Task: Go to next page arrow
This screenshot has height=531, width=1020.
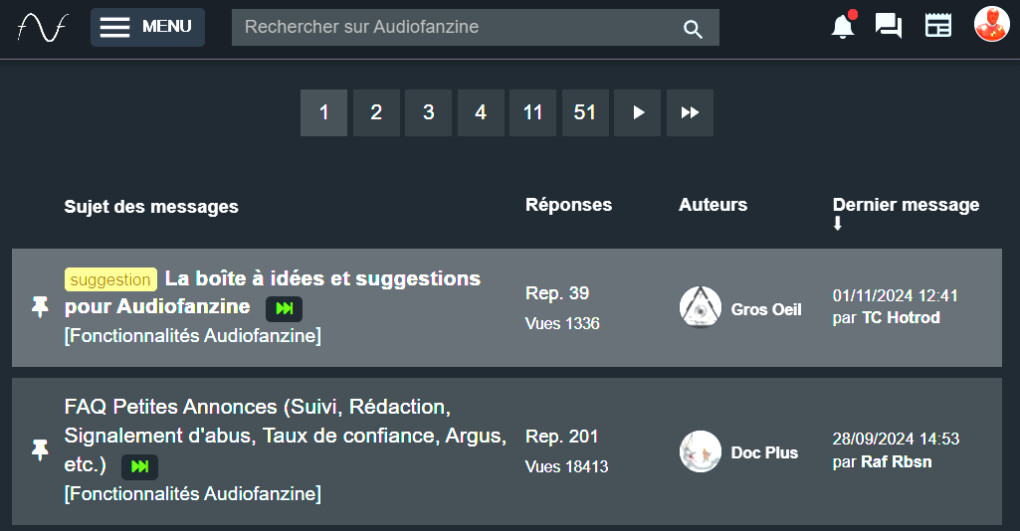Action: click(638, 113)
